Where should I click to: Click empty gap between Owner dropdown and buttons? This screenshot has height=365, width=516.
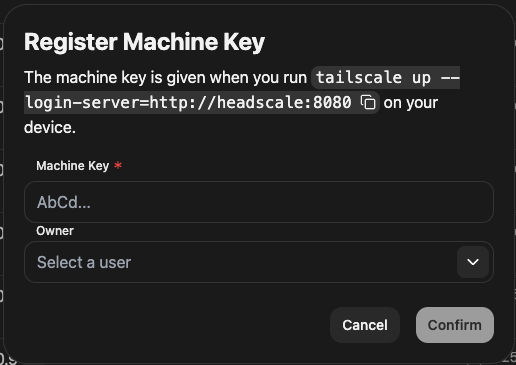pyautogui.click(x=259, y=295)
